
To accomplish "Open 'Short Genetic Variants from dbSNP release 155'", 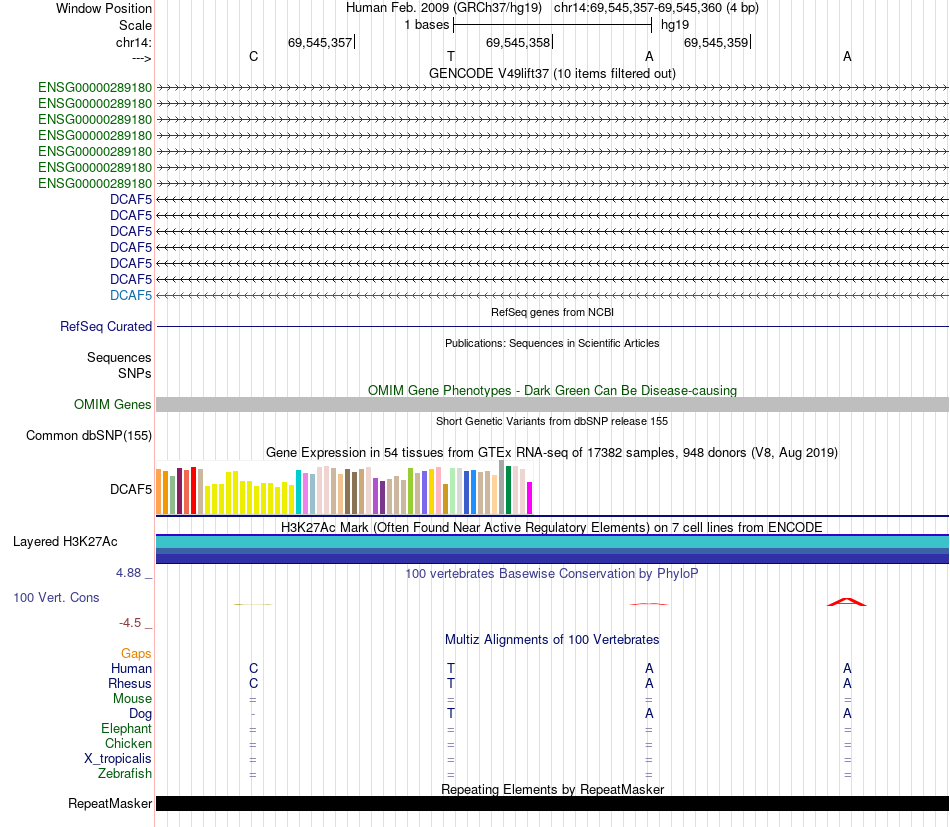I will click(552, 421).
